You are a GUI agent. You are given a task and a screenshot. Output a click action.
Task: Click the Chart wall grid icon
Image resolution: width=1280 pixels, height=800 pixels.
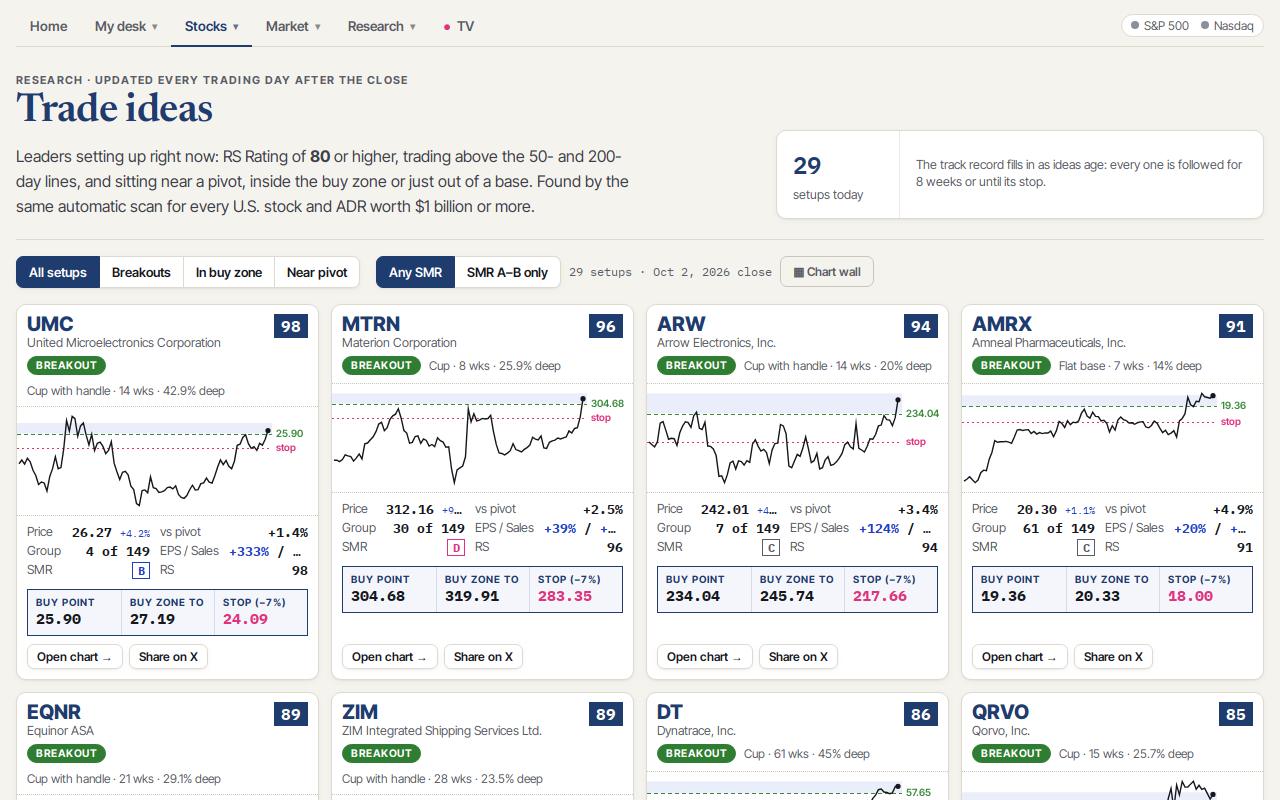[x=798, y=272]
